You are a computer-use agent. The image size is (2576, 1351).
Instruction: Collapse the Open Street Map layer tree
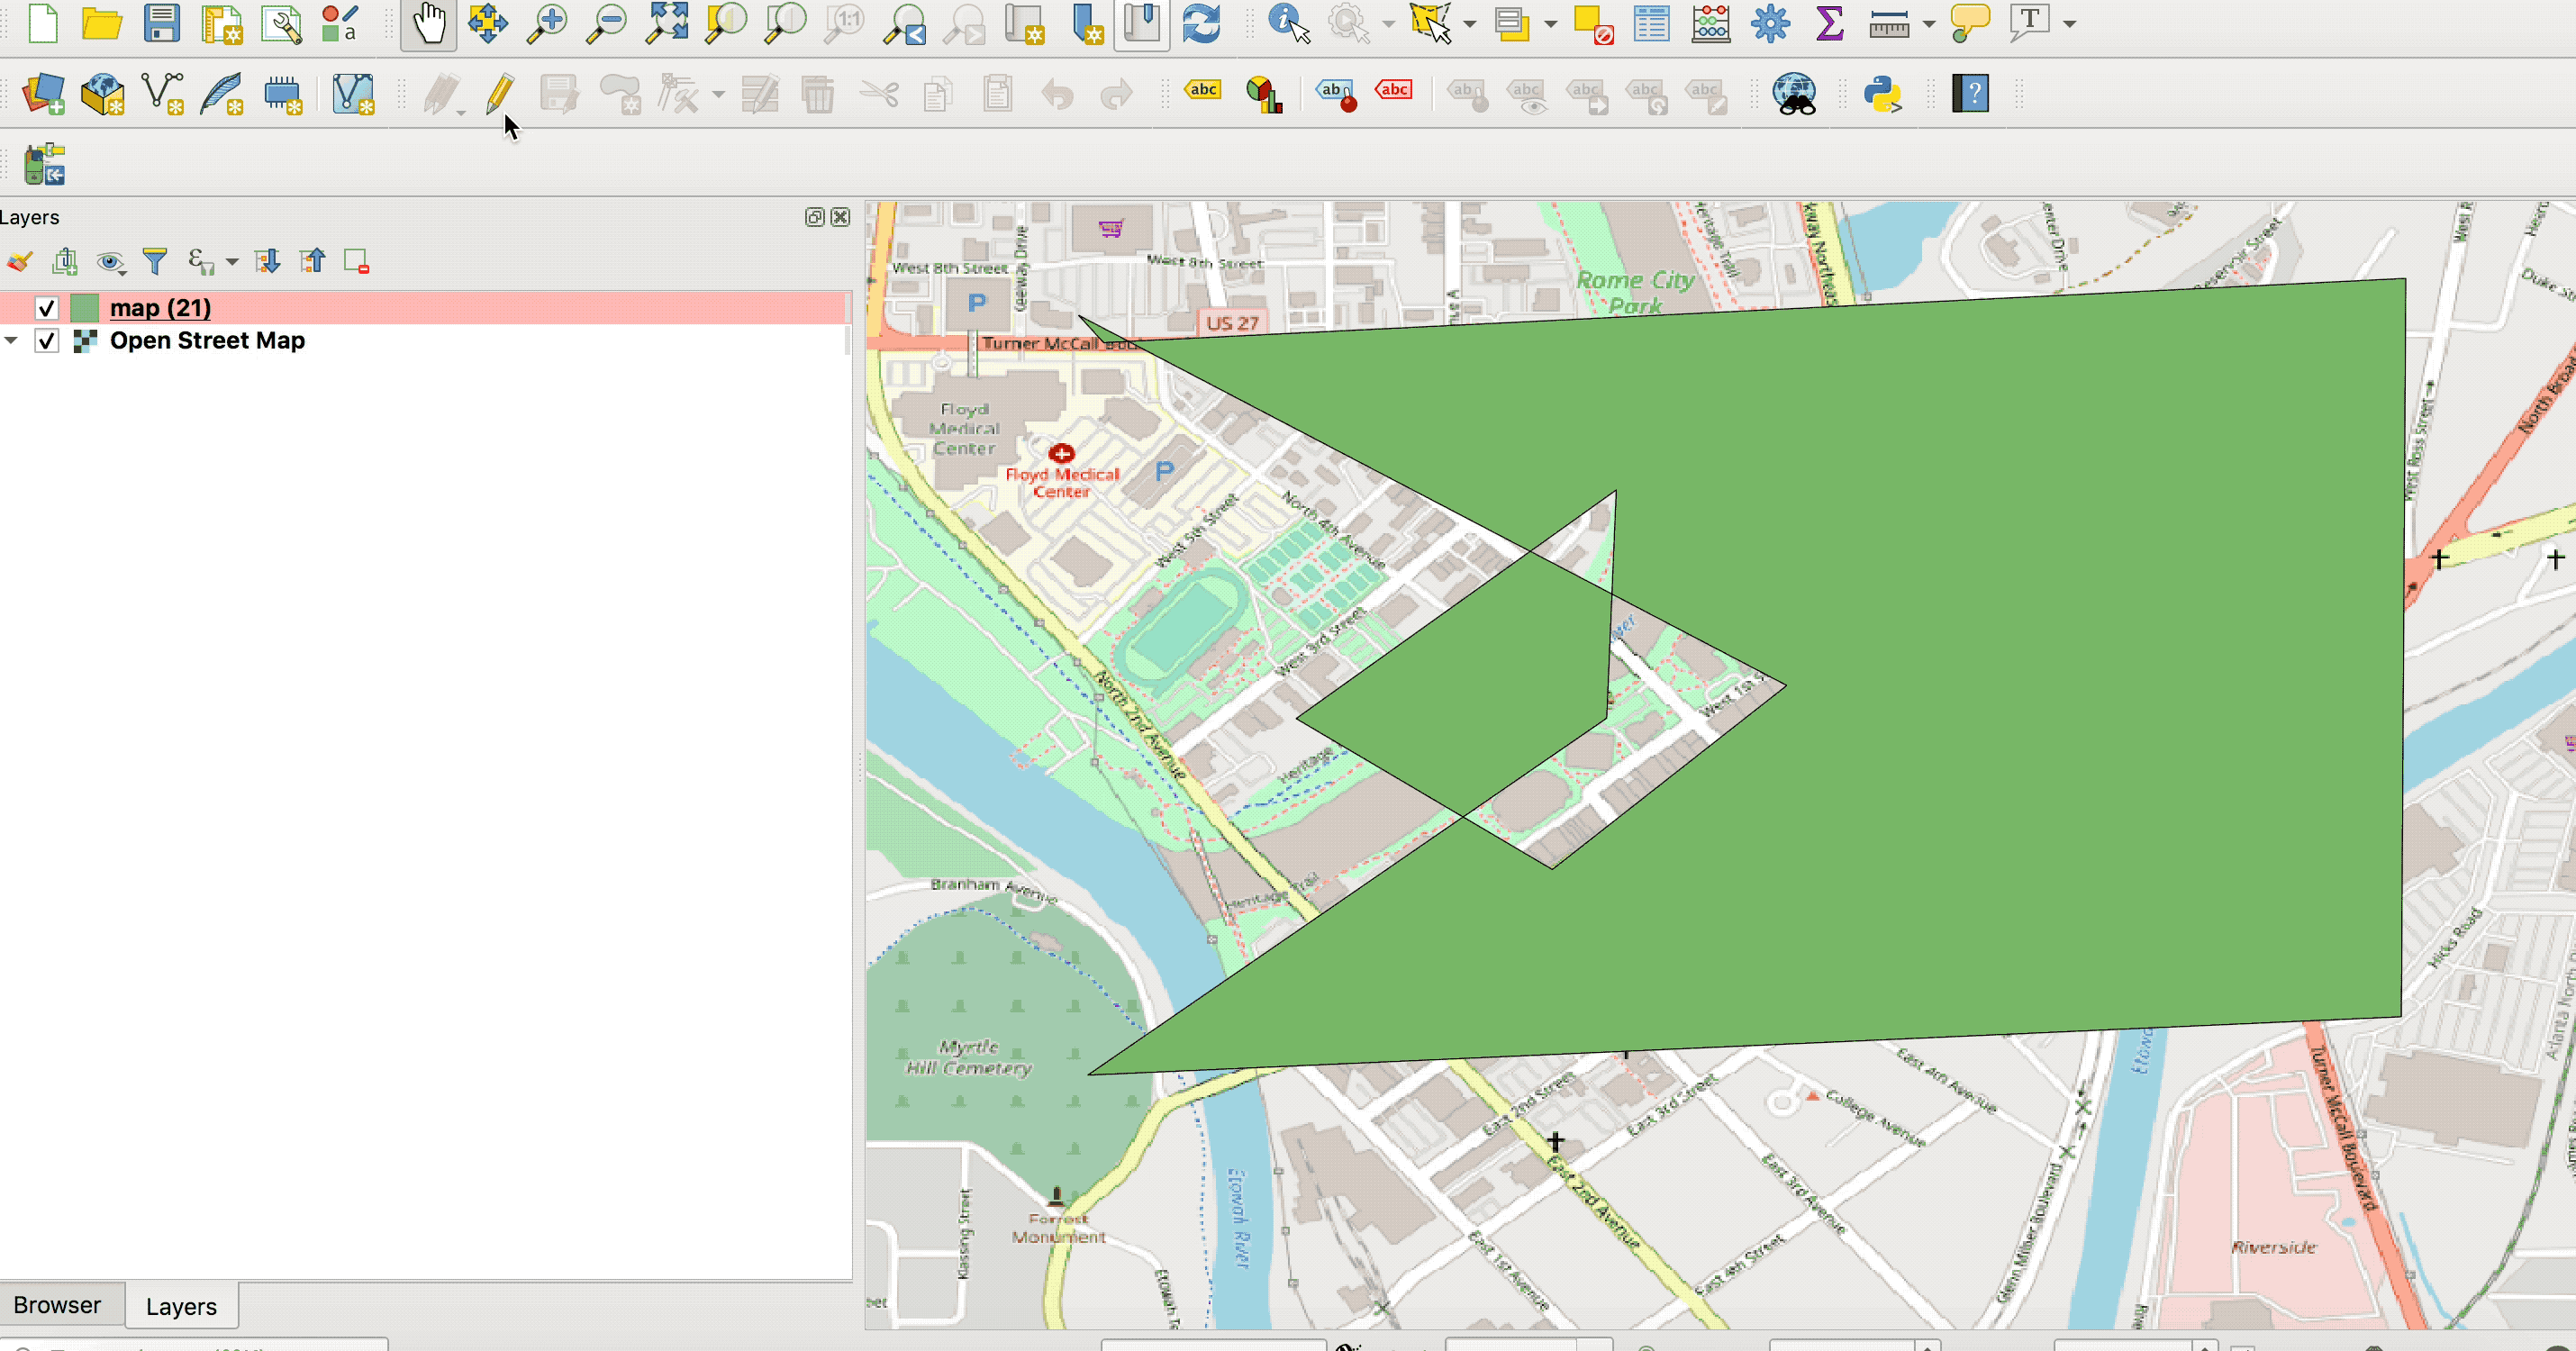pyautogui.click(x=11, y=341)
